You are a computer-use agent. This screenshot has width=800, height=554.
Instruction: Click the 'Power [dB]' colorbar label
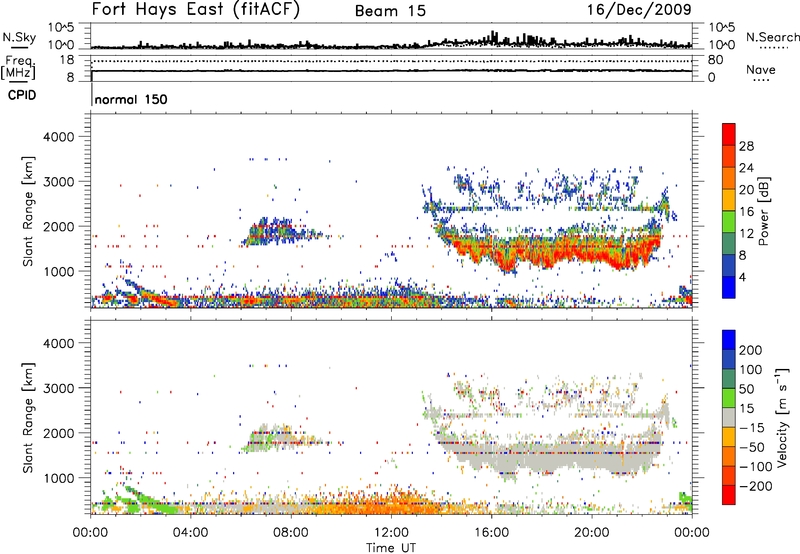point(763,211)
